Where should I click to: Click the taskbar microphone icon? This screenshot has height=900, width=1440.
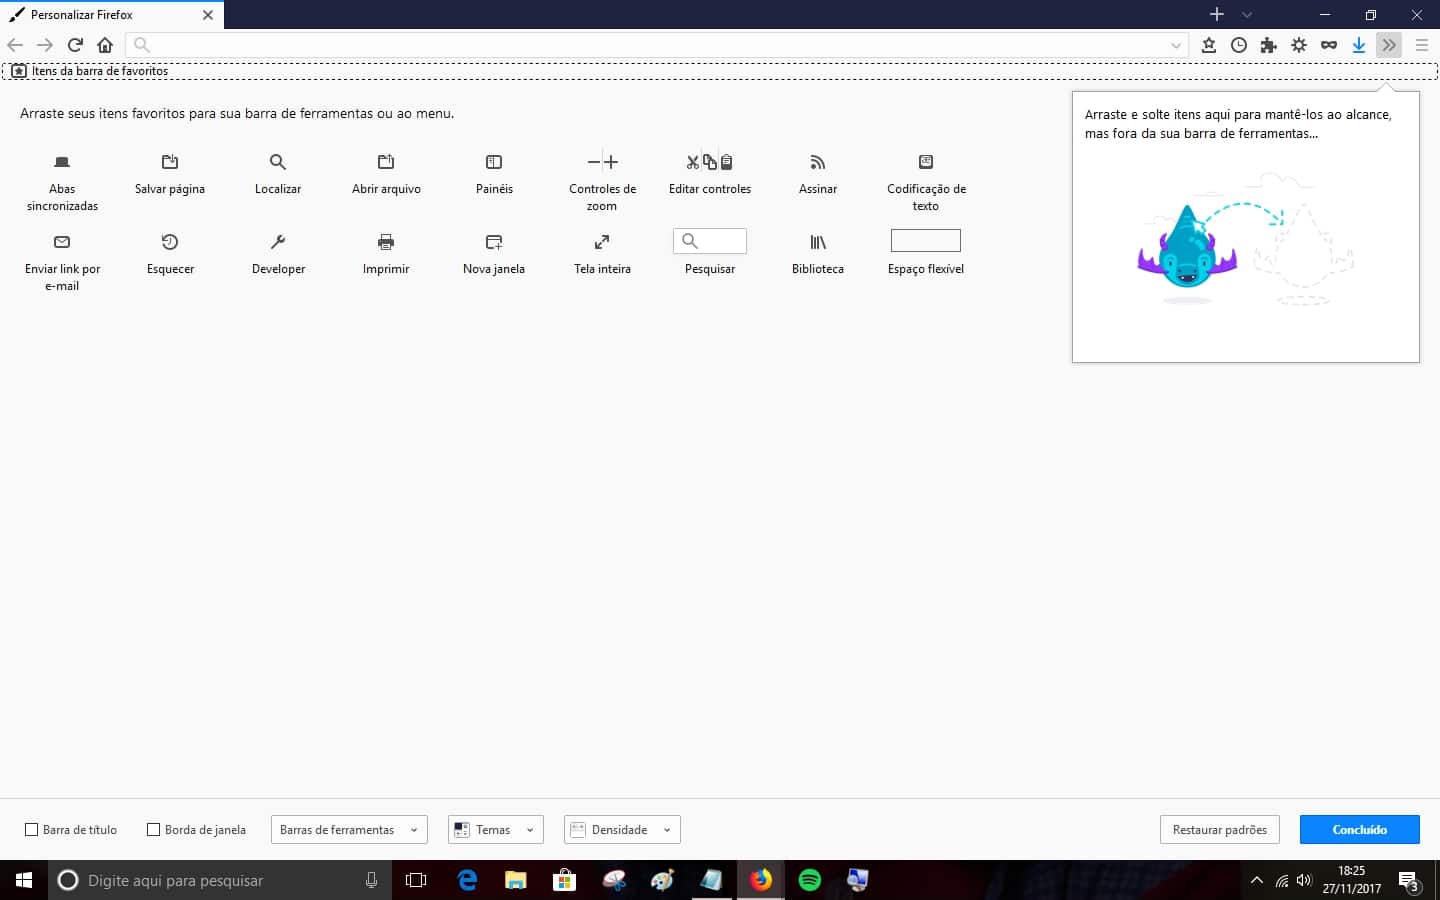click(371, 880)
